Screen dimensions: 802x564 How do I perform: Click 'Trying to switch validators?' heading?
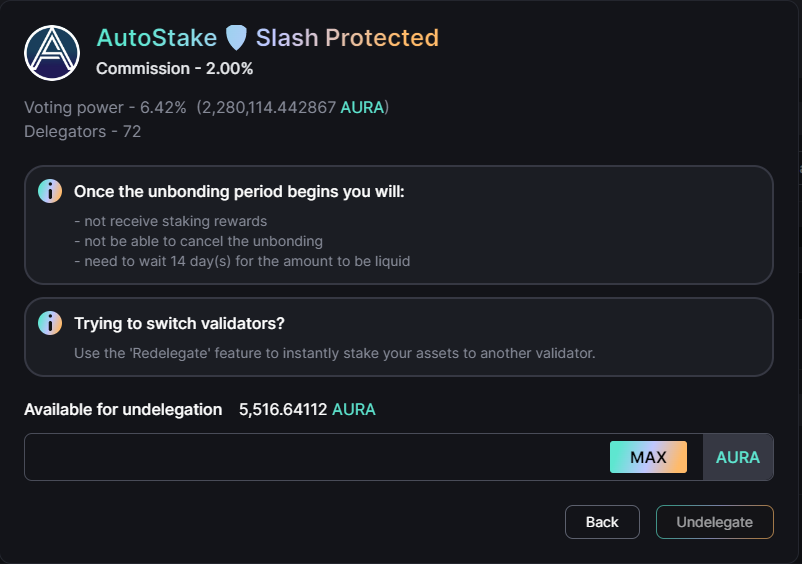179,323
